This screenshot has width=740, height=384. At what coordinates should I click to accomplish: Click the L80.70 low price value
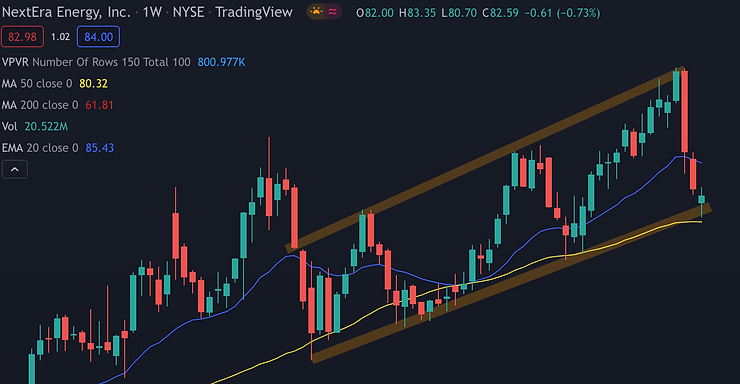pos(459,13)
